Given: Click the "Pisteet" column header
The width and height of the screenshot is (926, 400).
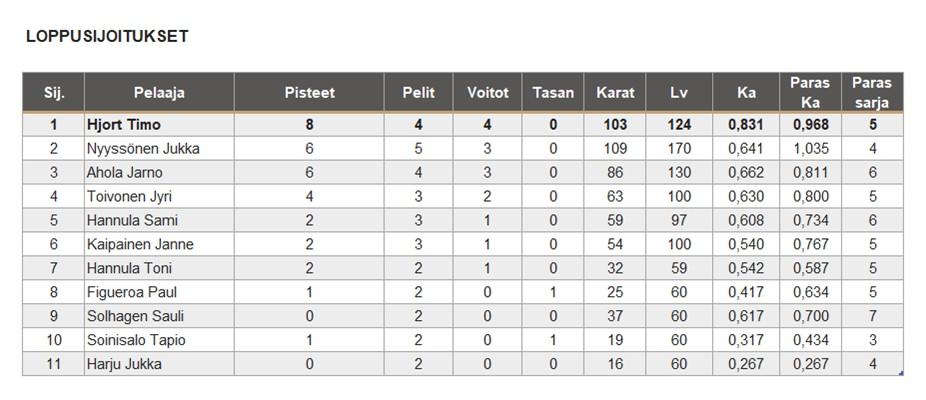Looking at the screenshot, I should [x=309, y=92].
